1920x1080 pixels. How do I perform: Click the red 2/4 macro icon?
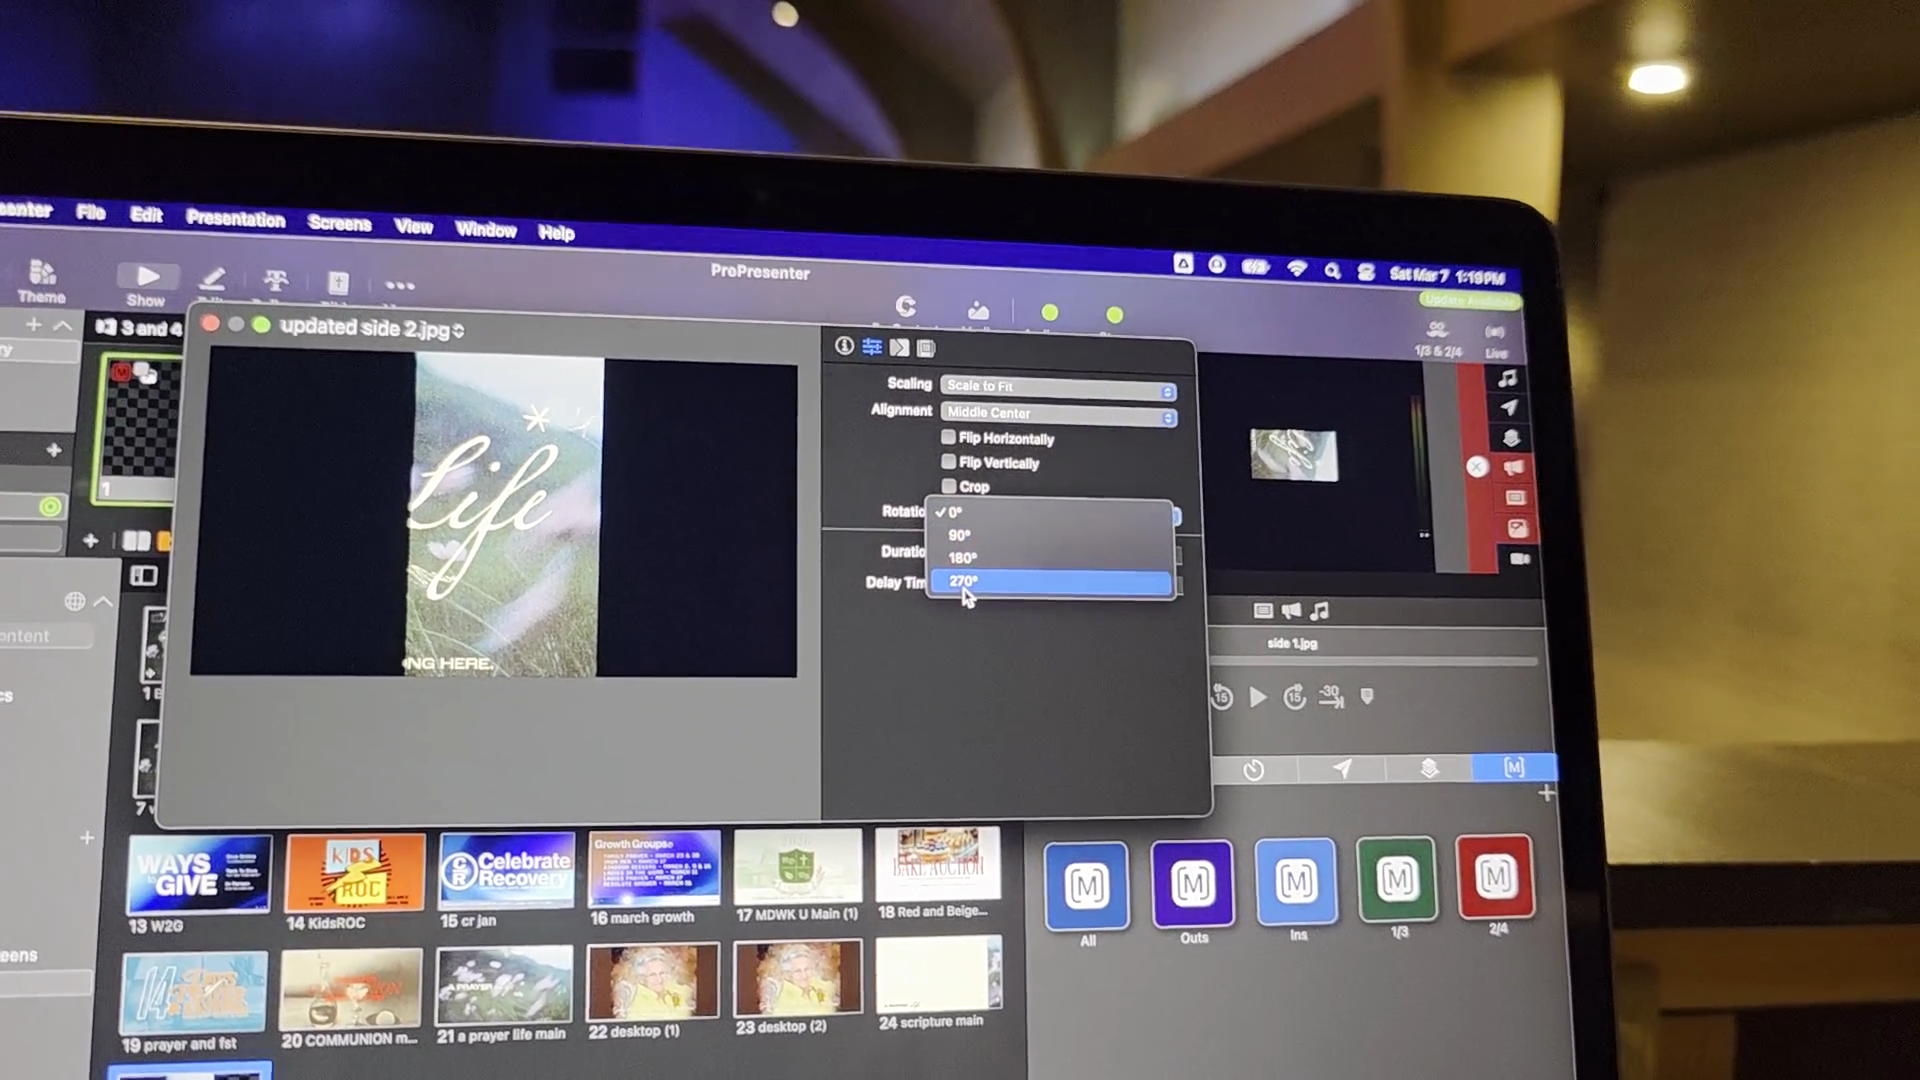click(x=1495, y=877)
